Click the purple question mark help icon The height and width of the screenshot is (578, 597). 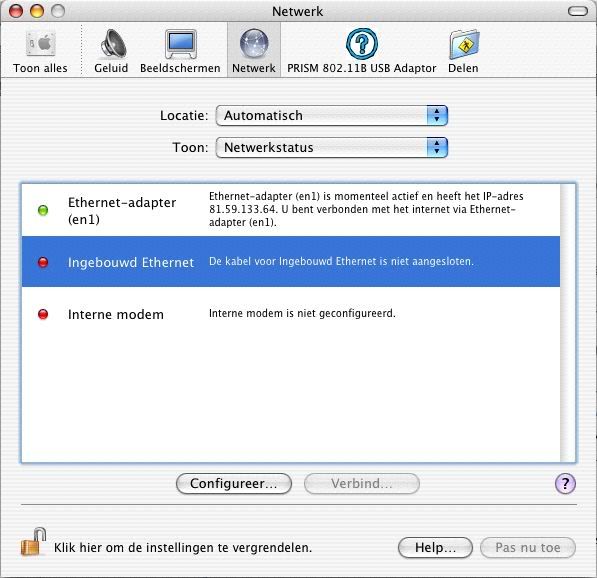(x=565, y=484)
